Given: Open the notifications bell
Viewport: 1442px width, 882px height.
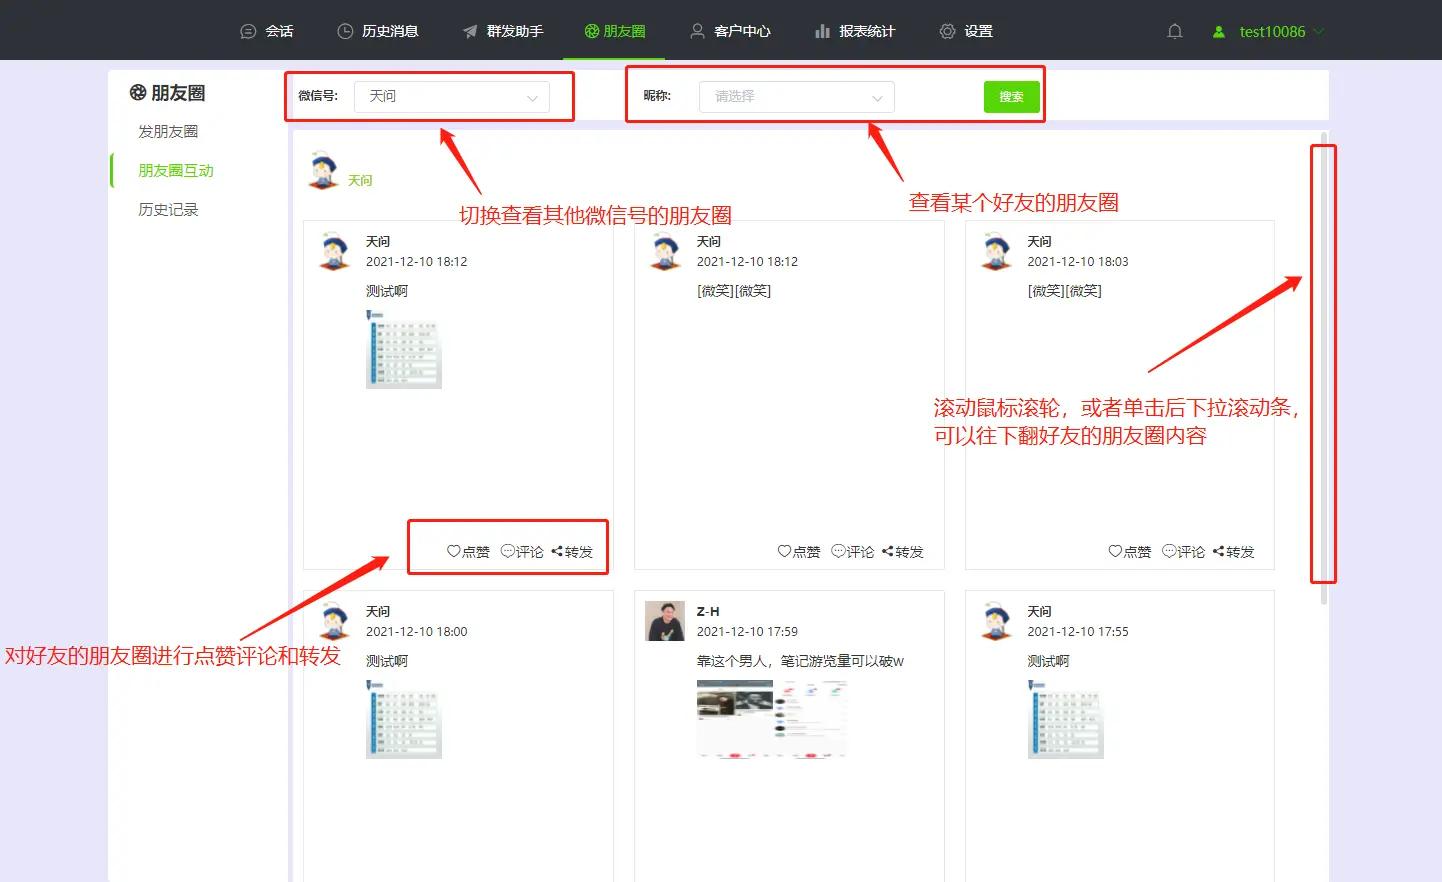Looking at the screenshot, I should point(1175,31).
